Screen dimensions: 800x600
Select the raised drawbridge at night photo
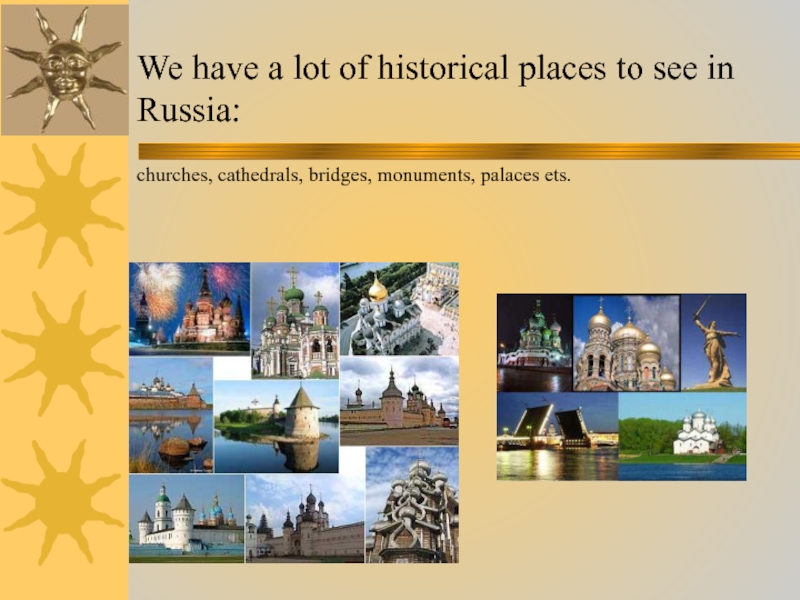pyautogui.click(x=557, y=436)
